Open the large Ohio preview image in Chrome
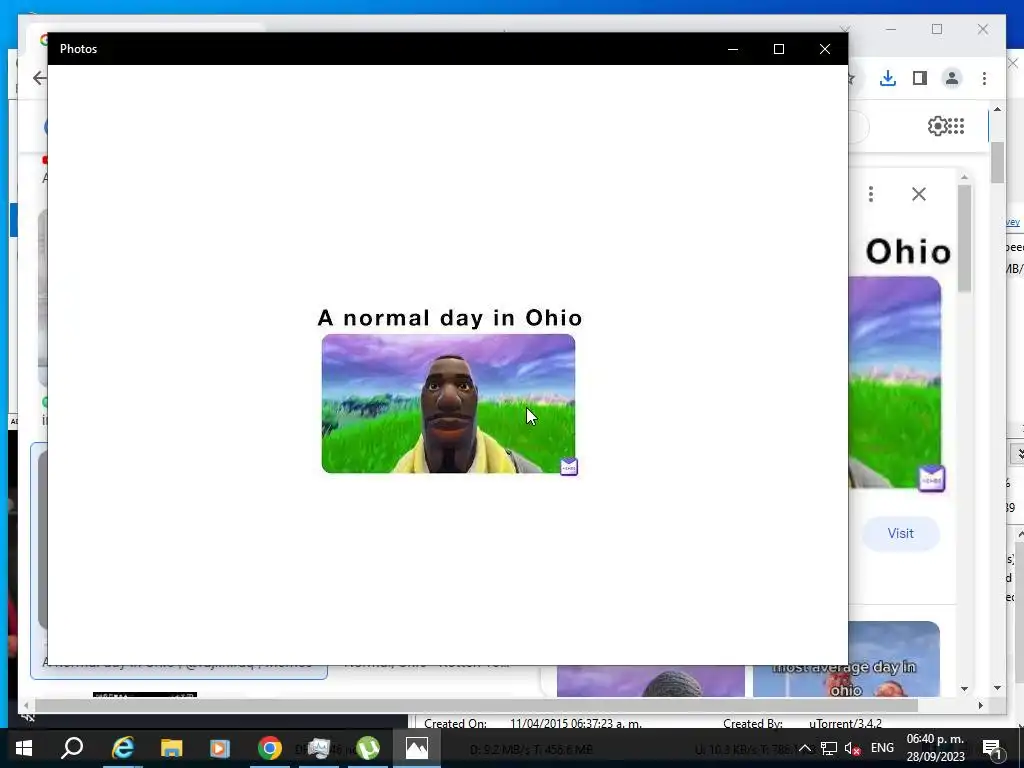1024x768 pixels. [895, 382]
